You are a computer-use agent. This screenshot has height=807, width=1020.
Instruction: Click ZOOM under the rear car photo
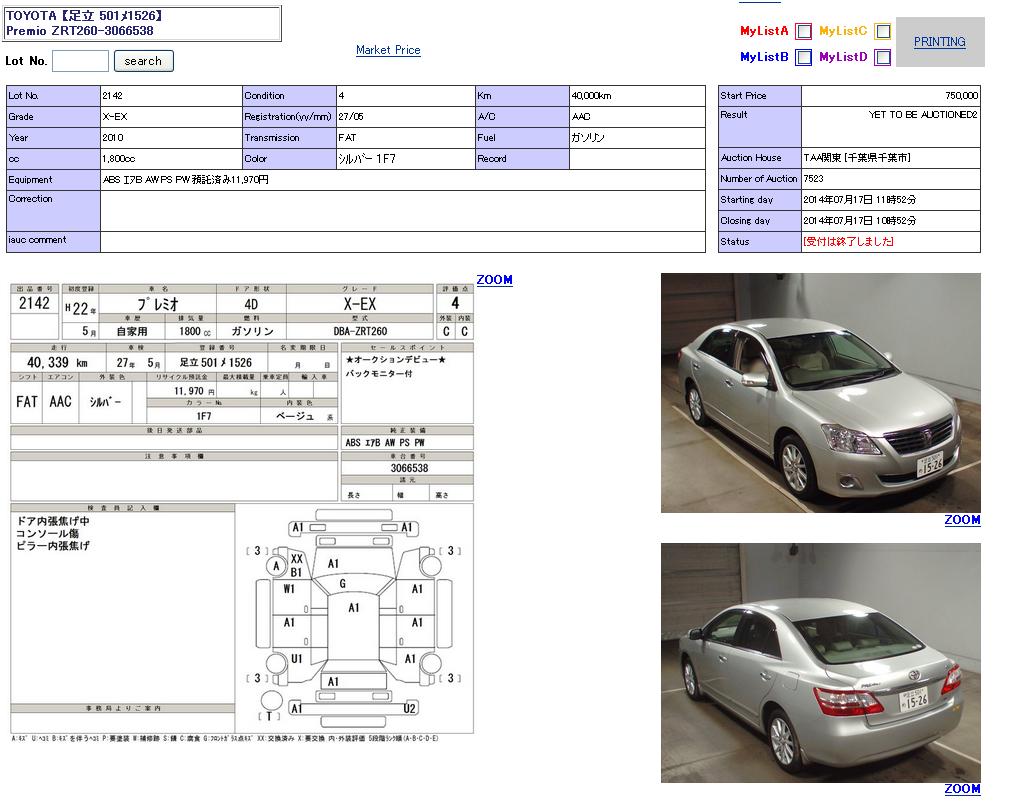pyautogui.click(x=962, y=789)
